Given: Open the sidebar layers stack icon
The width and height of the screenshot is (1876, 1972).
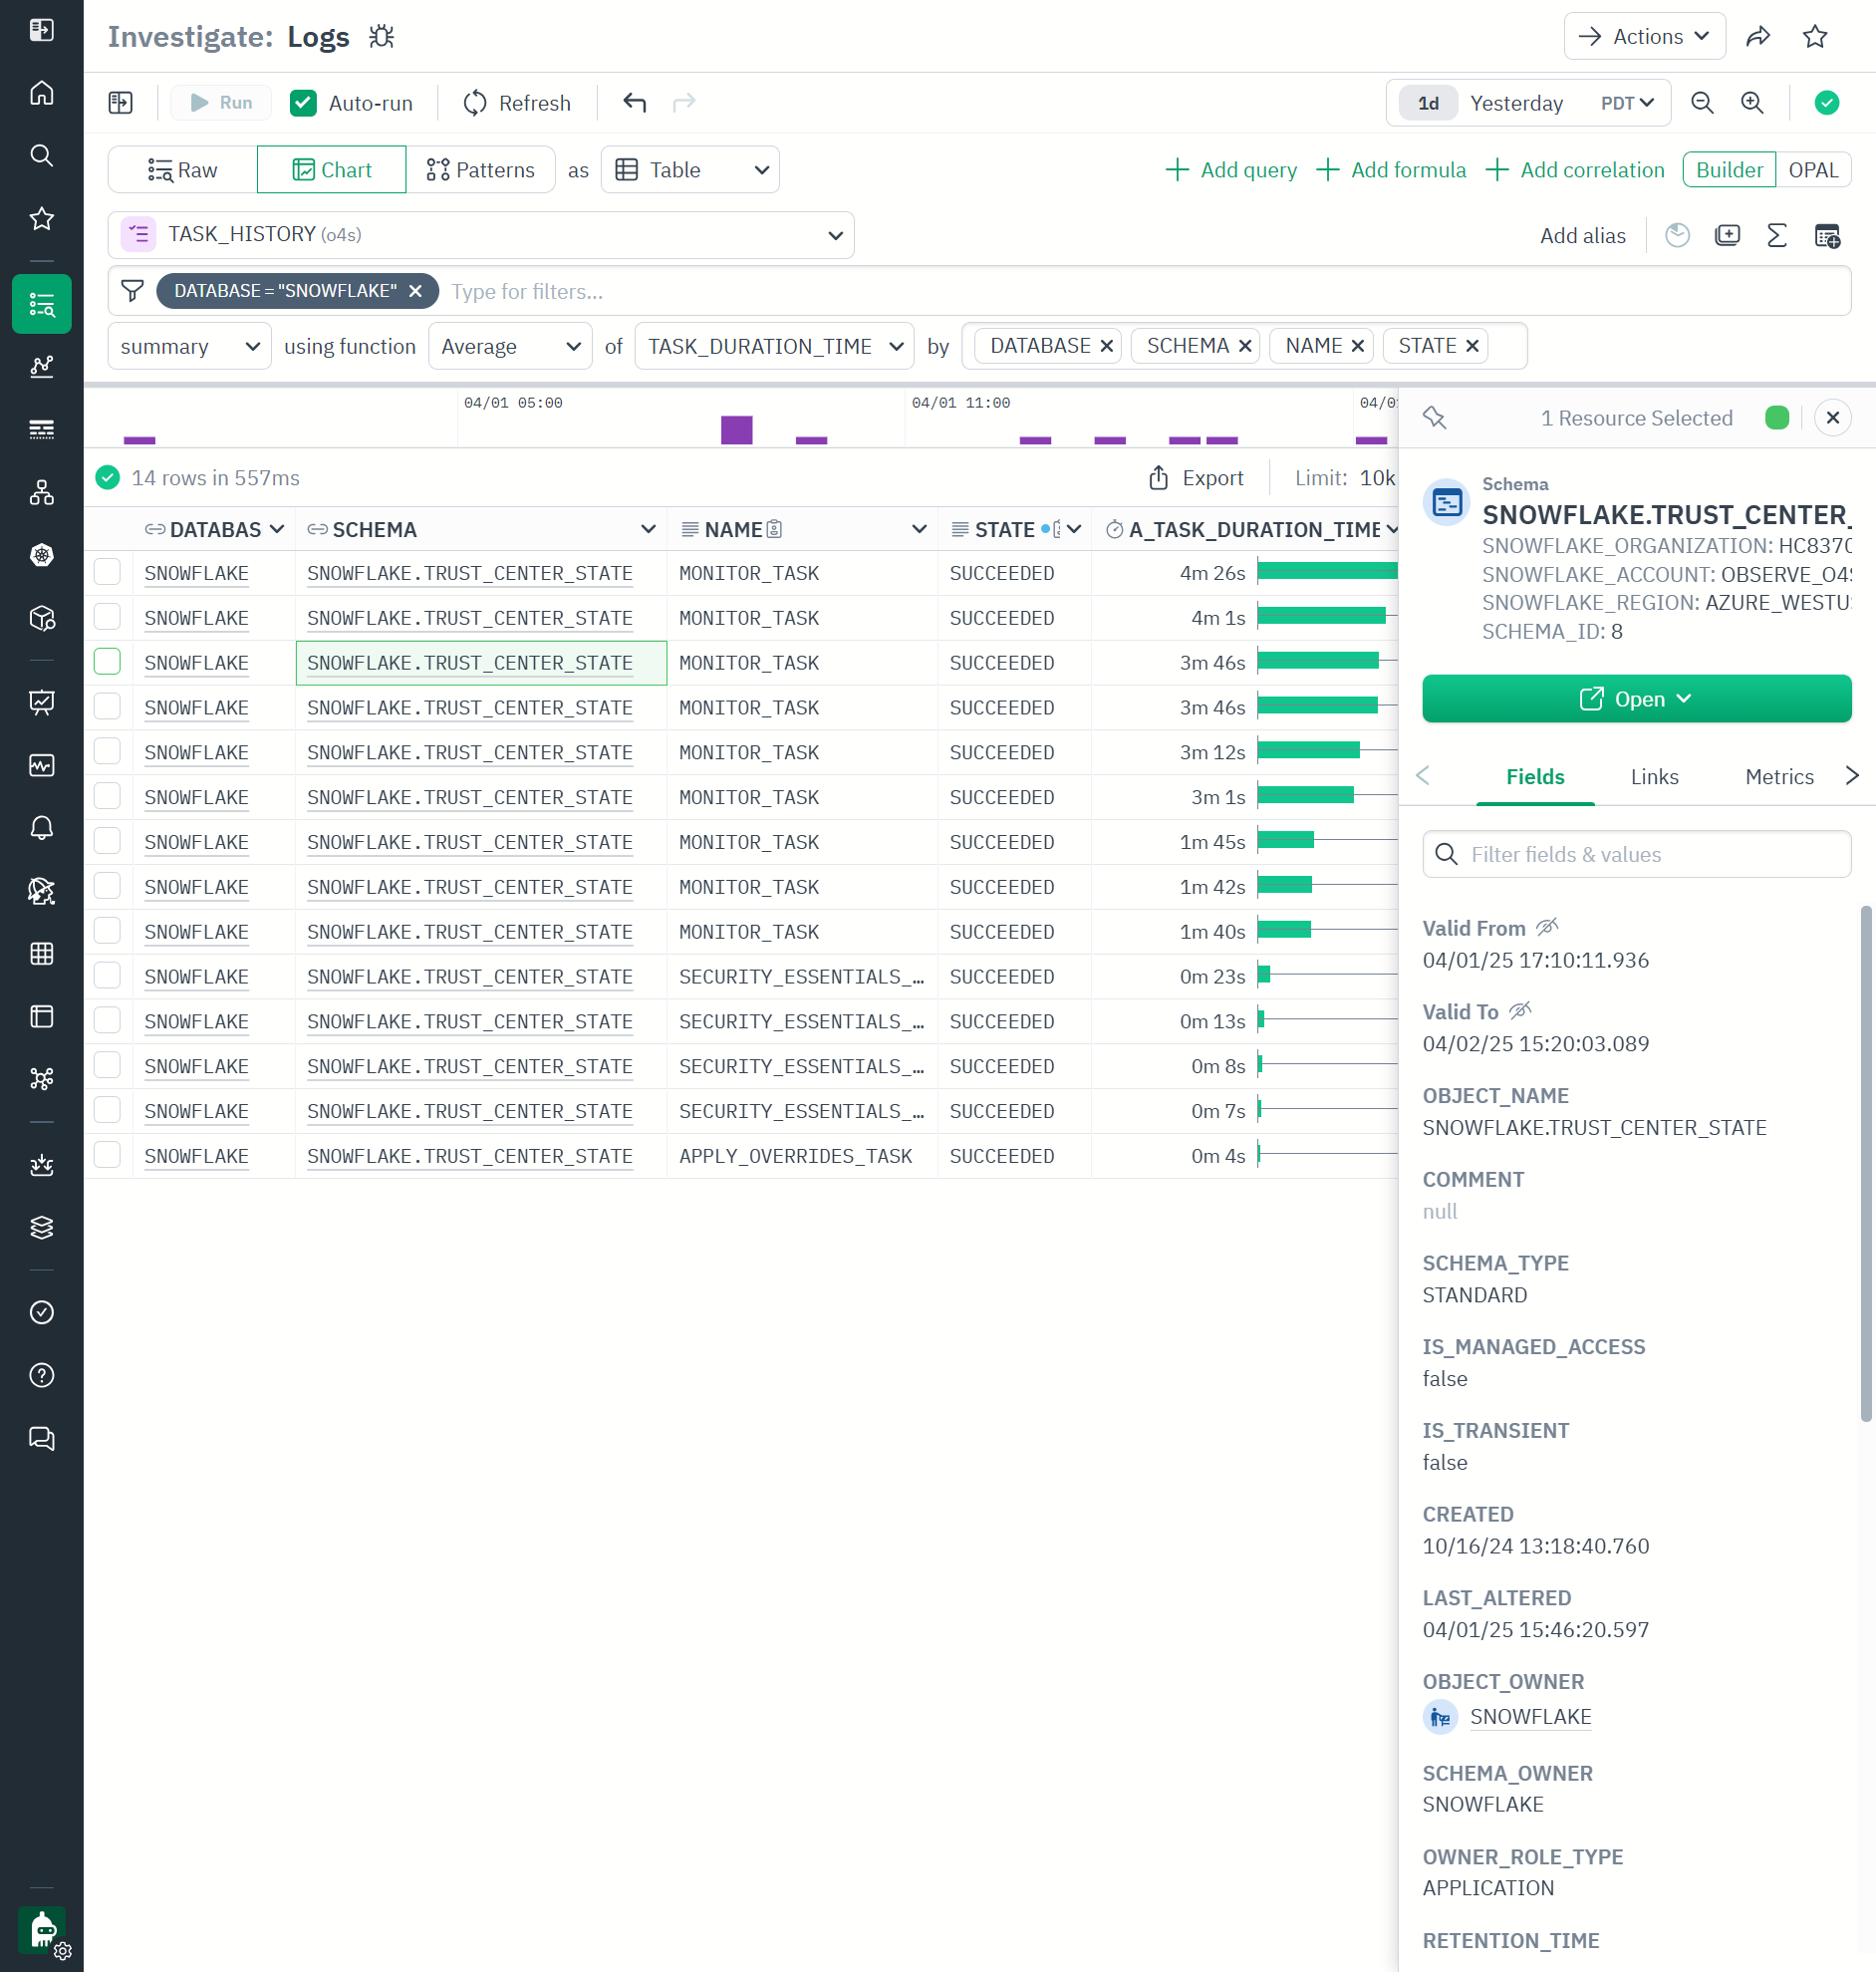Looking at the screenshot, I should tap(41, 1227).
